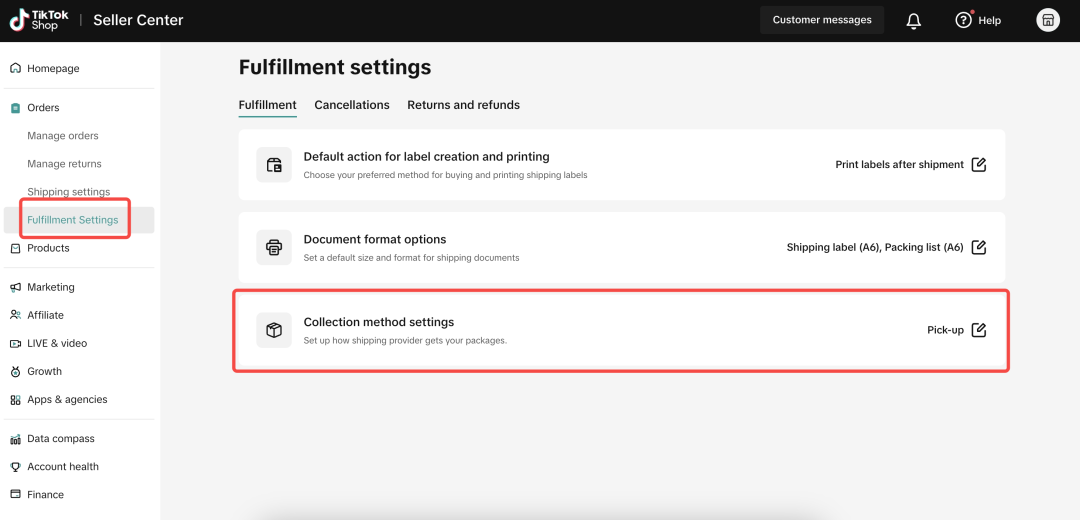Go to Homepage in sidebar
The width and height of the screenshot is (1080, 520).
point(53,69)
